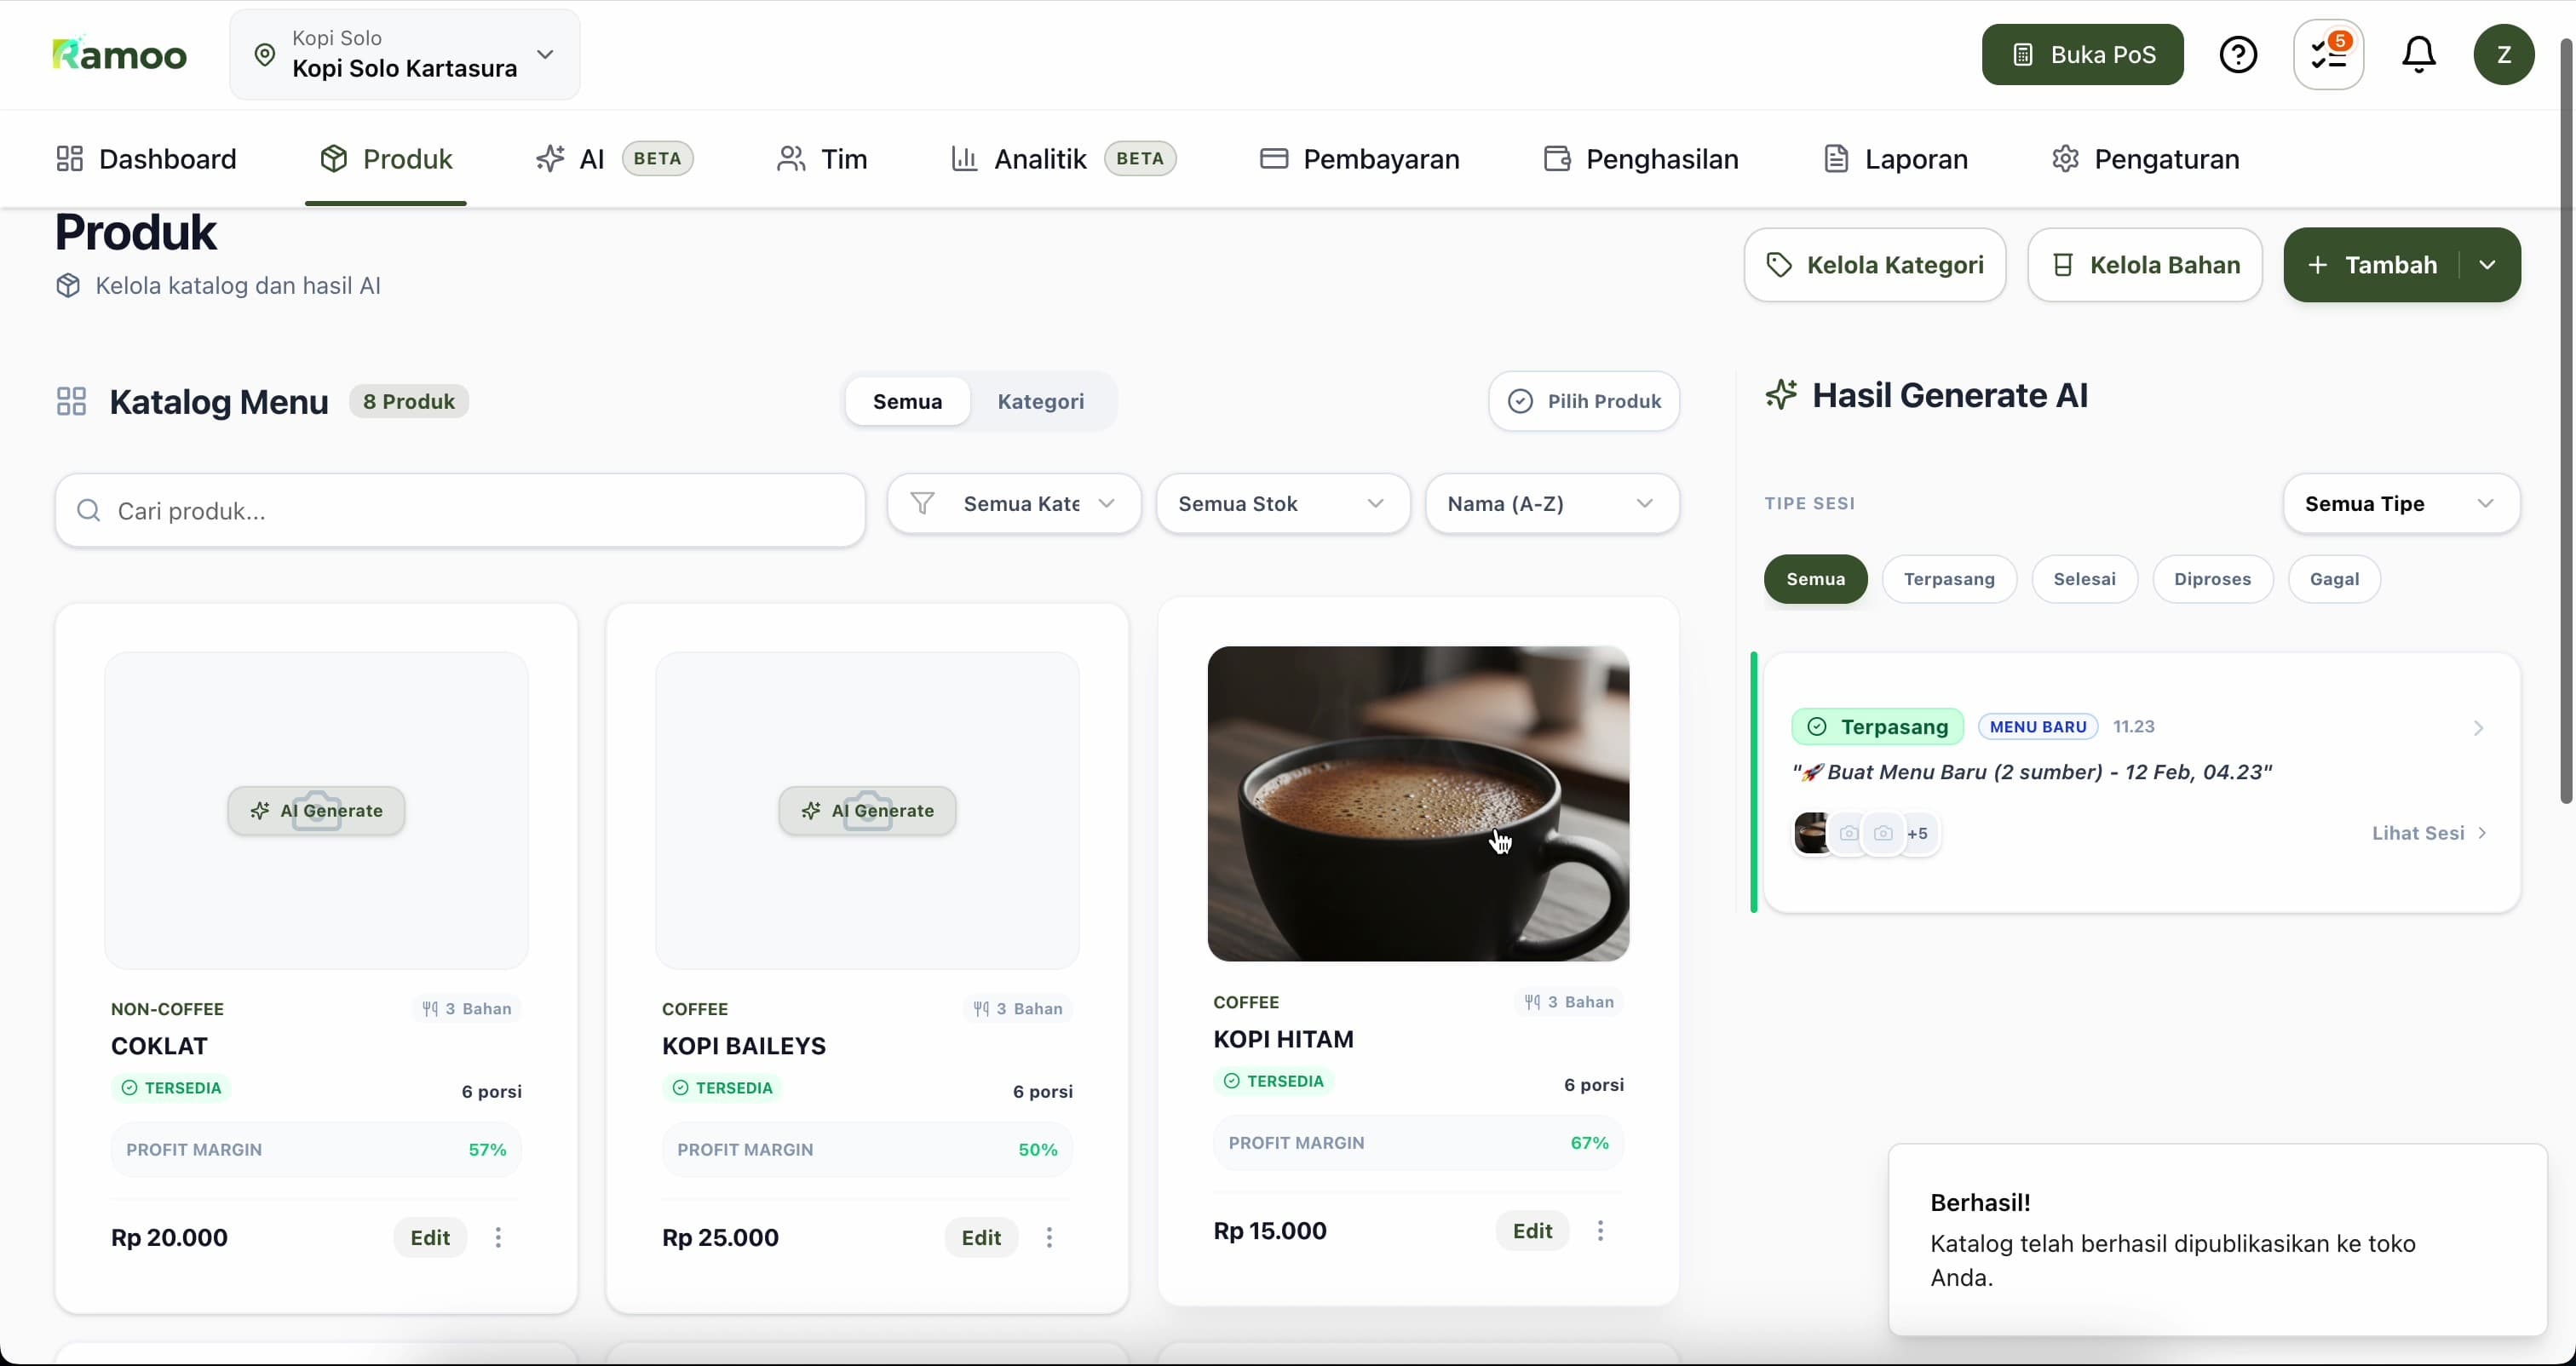
Task: Click the Cari produk search field
Action: pyautogui.click(x=460, y=511)
